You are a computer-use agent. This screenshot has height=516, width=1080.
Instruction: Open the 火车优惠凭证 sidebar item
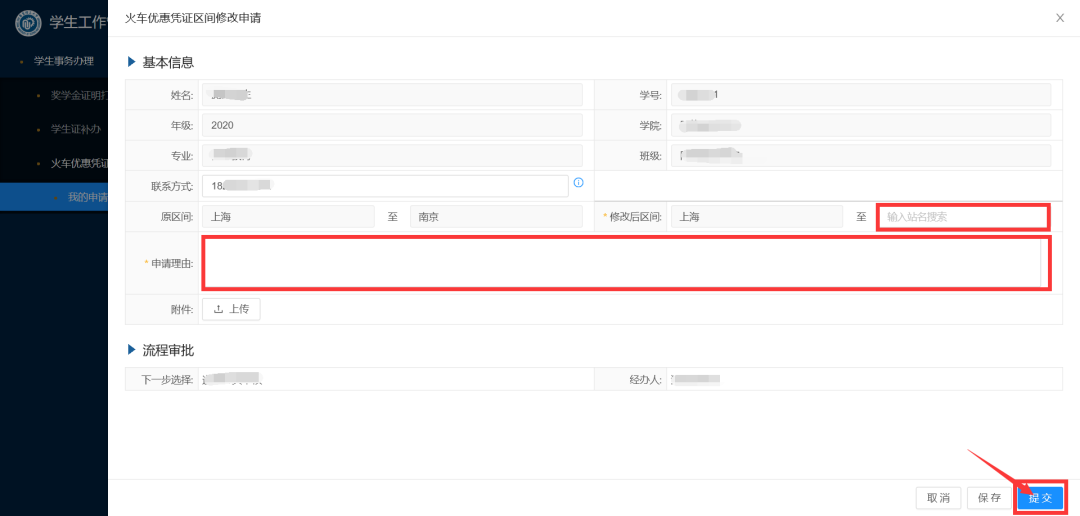[x=78, y=163]
